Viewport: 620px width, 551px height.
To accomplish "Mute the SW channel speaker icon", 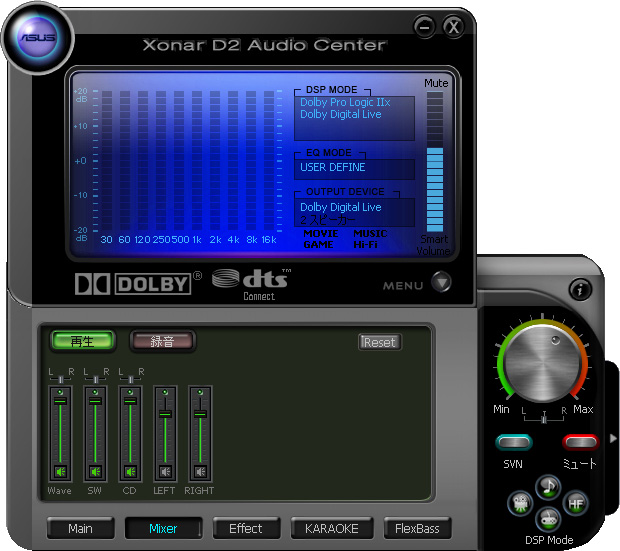I will (x=95, y=471).
